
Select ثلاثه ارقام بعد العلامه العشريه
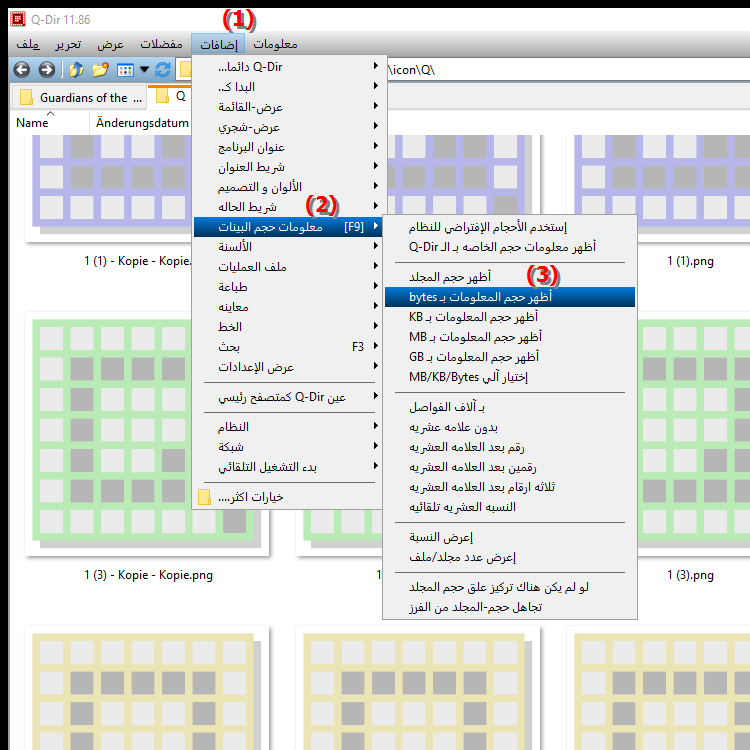click(510, 487)
